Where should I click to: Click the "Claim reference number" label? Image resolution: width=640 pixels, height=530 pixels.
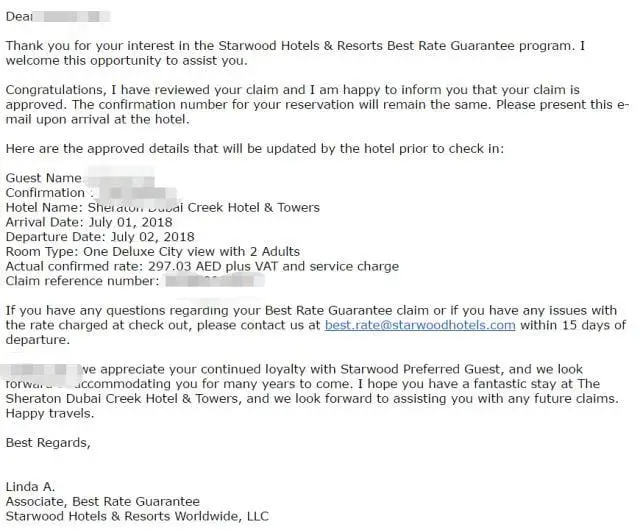(x=82, y=281)
